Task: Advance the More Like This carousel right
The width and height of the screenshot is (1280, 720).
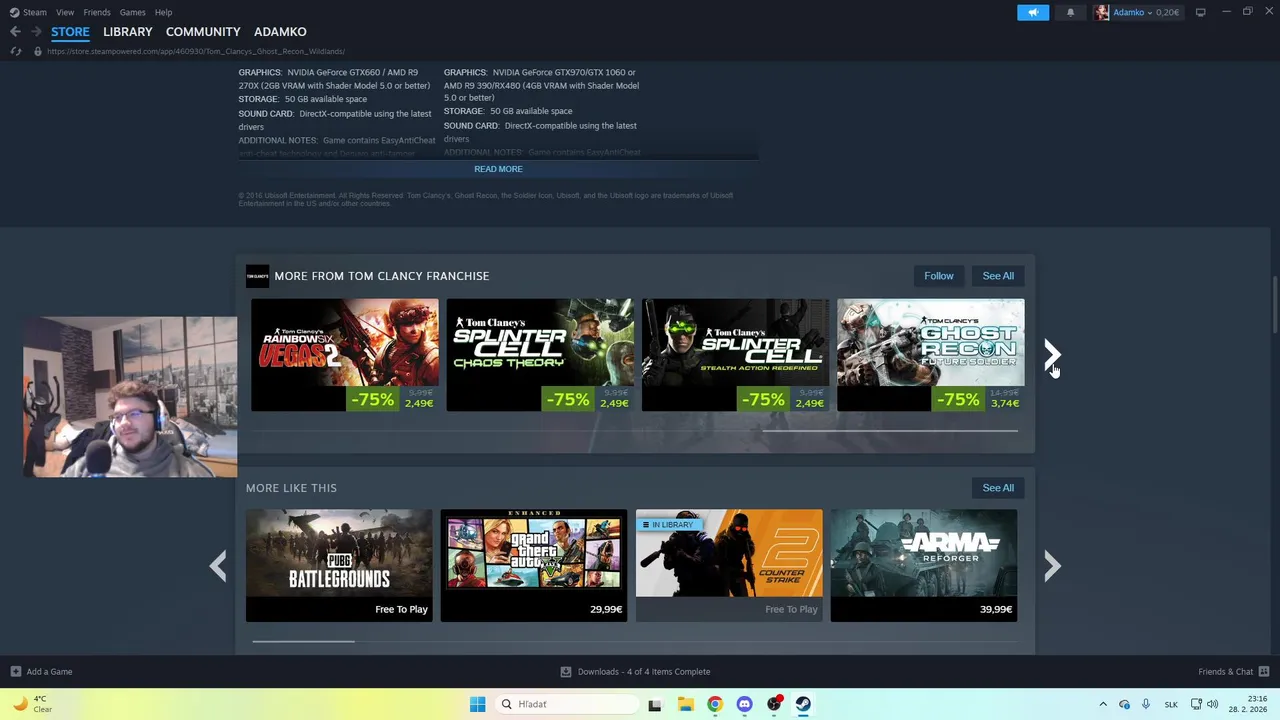Action: click(1052, 566)
